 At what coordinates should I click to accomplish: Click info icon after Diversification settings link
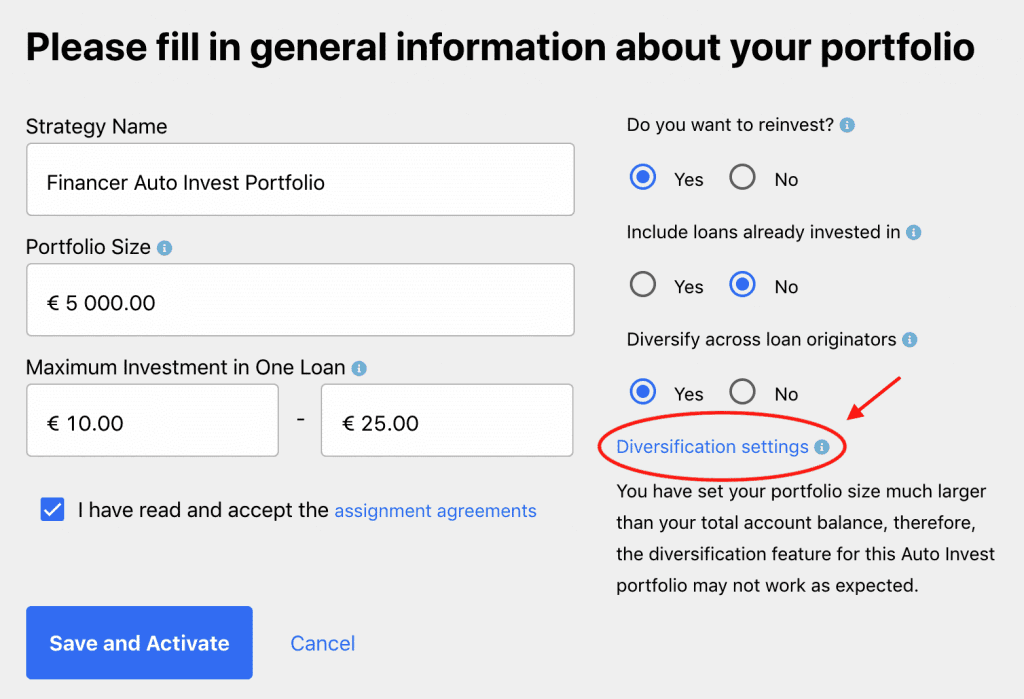pyautogui.click(x=821, y=447)
